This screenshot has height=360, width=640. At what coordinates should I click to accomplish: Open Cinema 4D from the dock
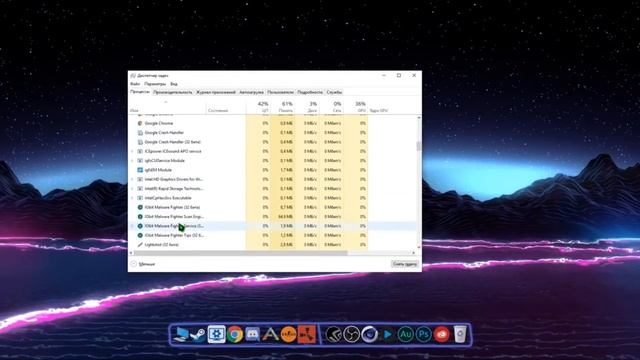click(370, 334)
